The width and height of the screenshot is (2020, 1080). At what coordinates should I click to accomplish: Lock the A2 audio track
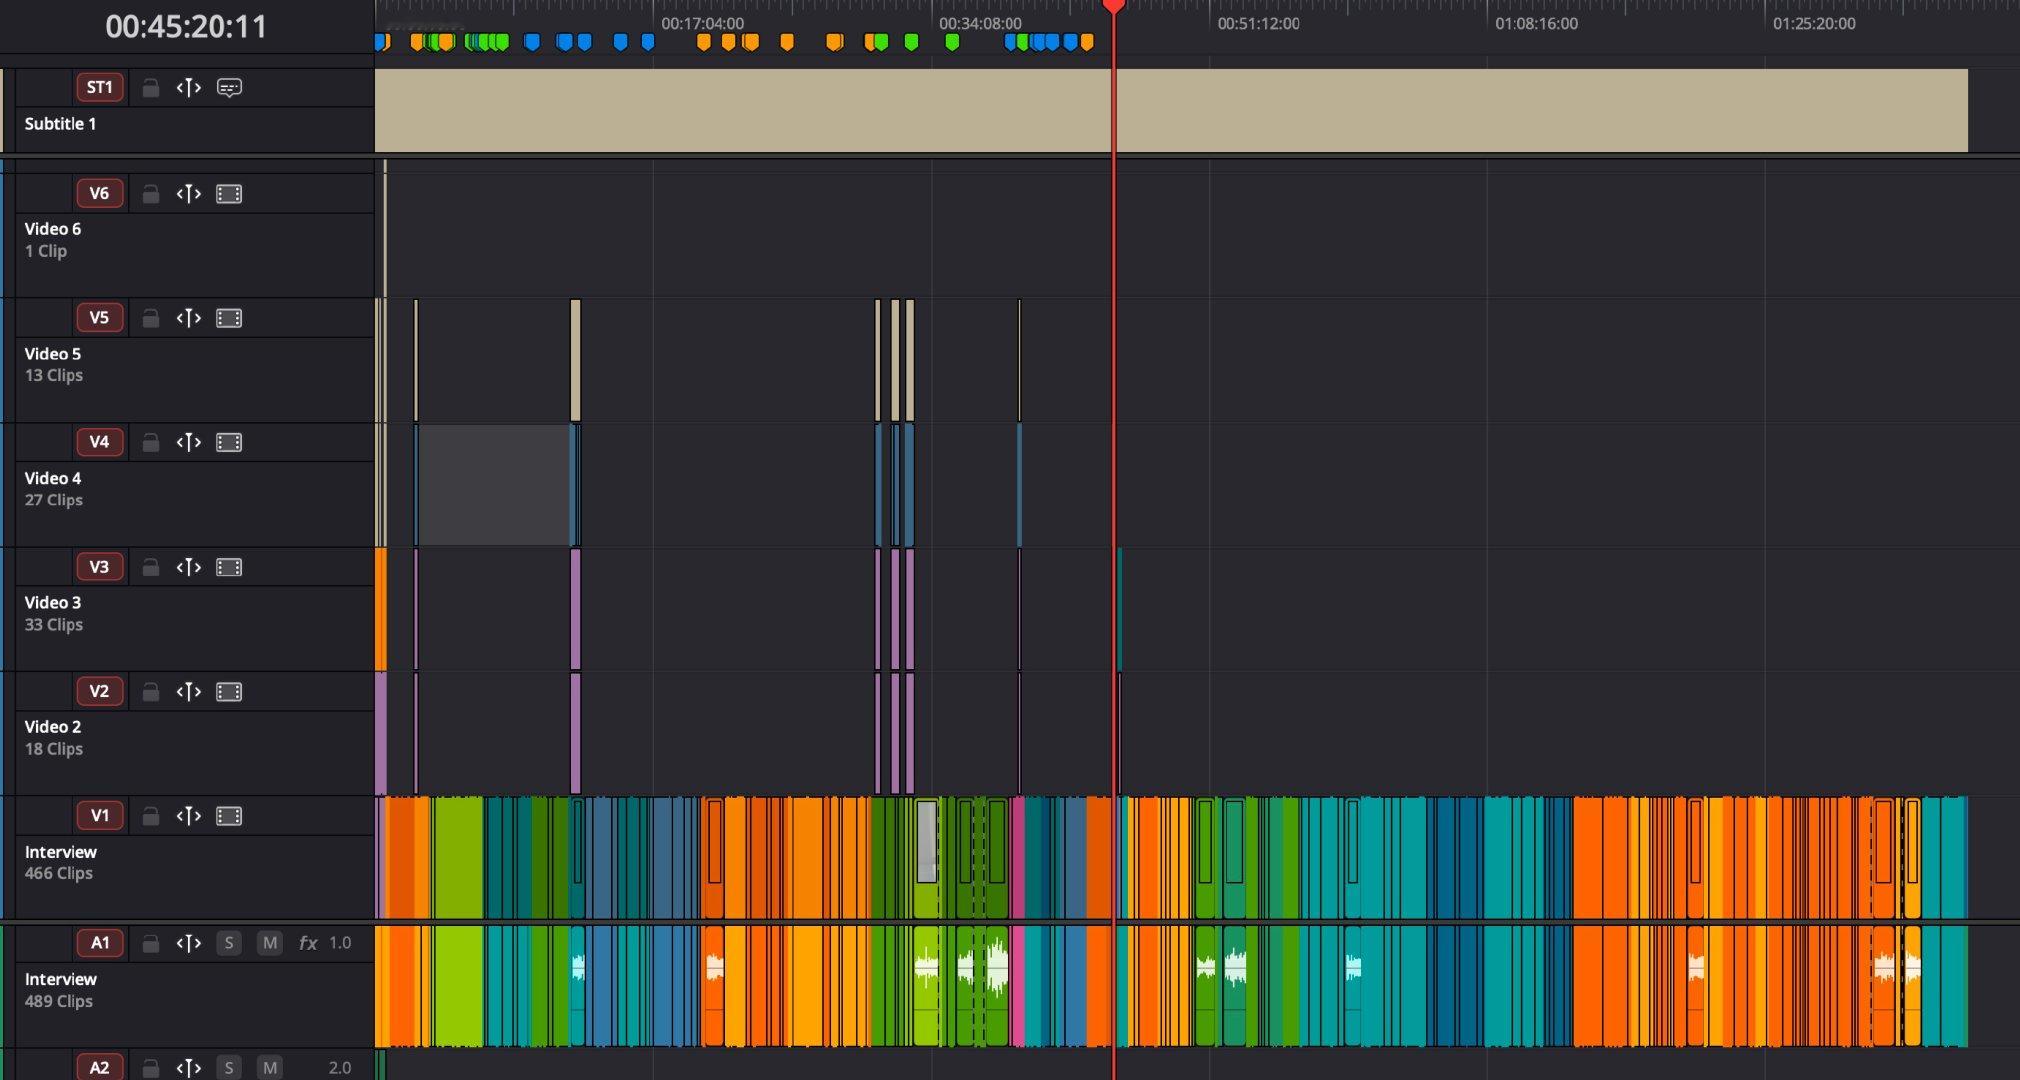pos(150,1067)
